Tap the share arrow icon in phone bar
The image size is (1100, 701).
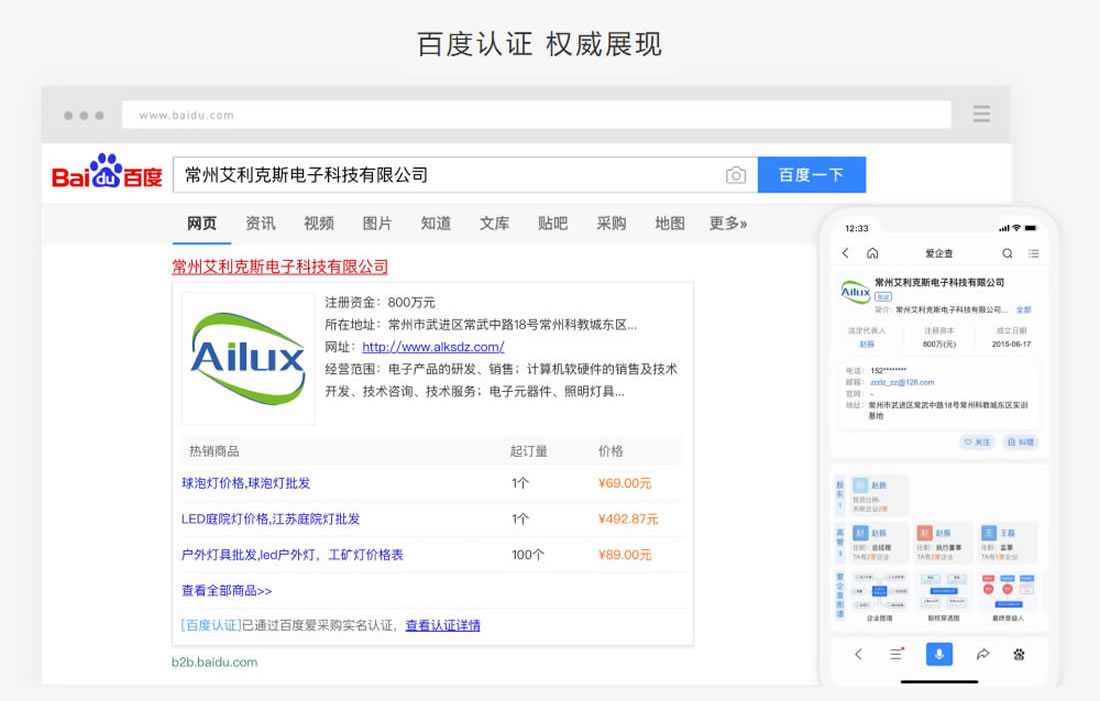coord(983,654)
